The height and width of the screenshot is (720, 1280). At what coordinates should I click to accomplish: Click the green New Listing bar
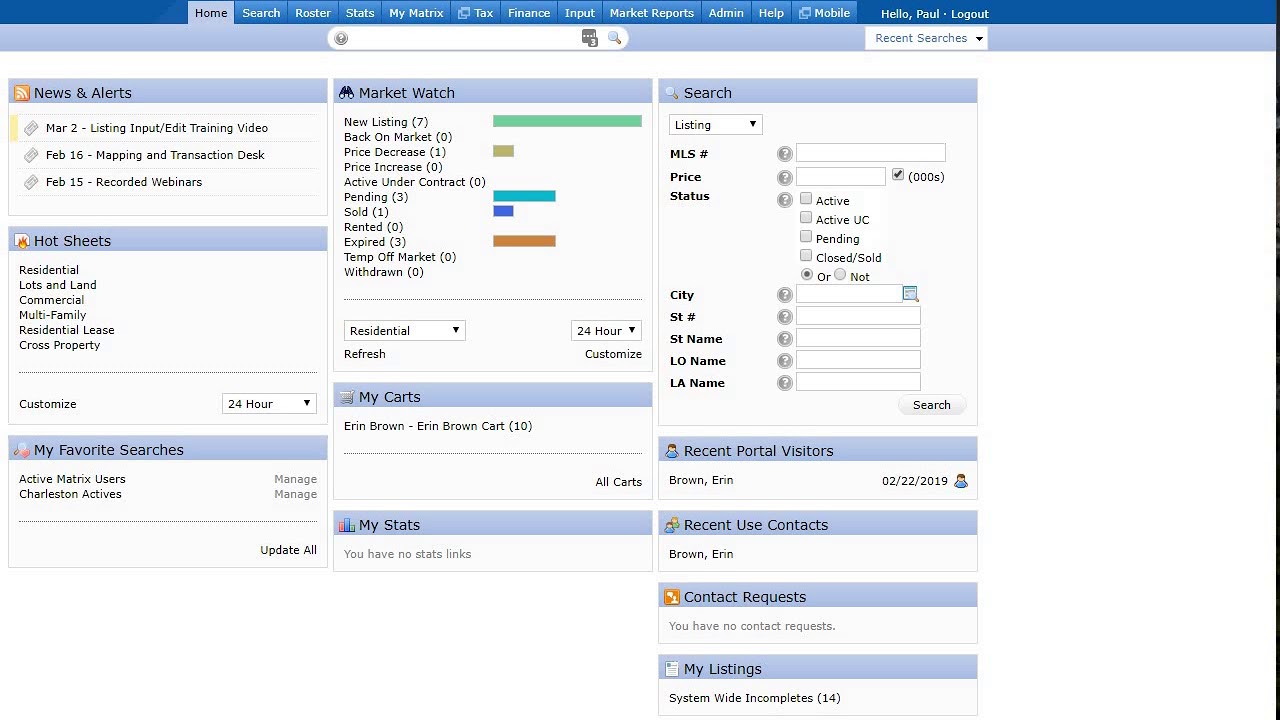[567, 121]
